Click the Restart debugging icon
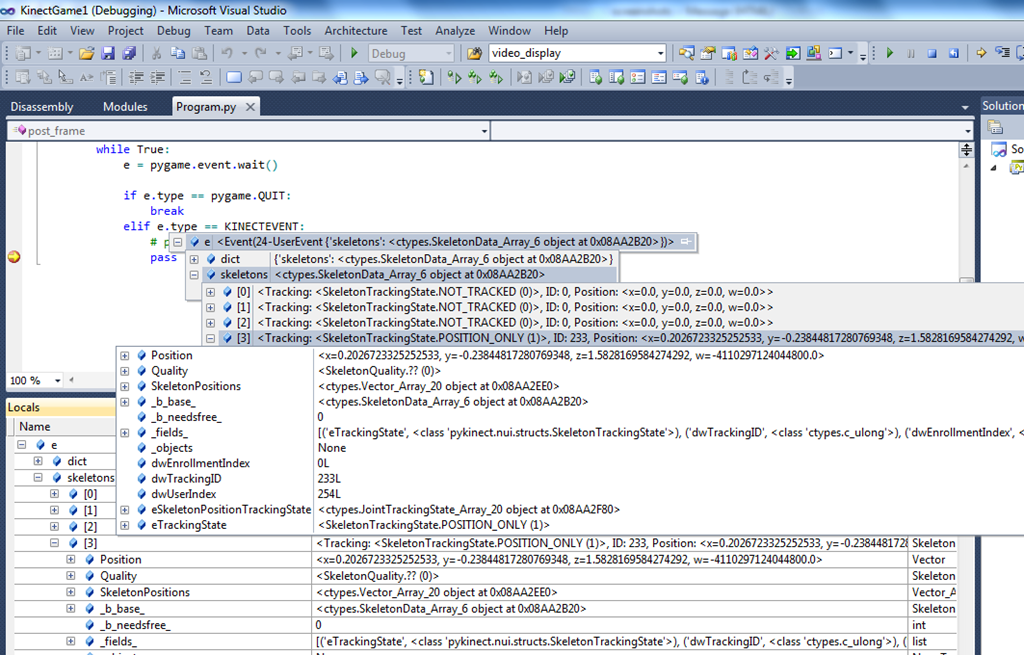The width and height of the screenshot is (1024, 655). point(952,53)
